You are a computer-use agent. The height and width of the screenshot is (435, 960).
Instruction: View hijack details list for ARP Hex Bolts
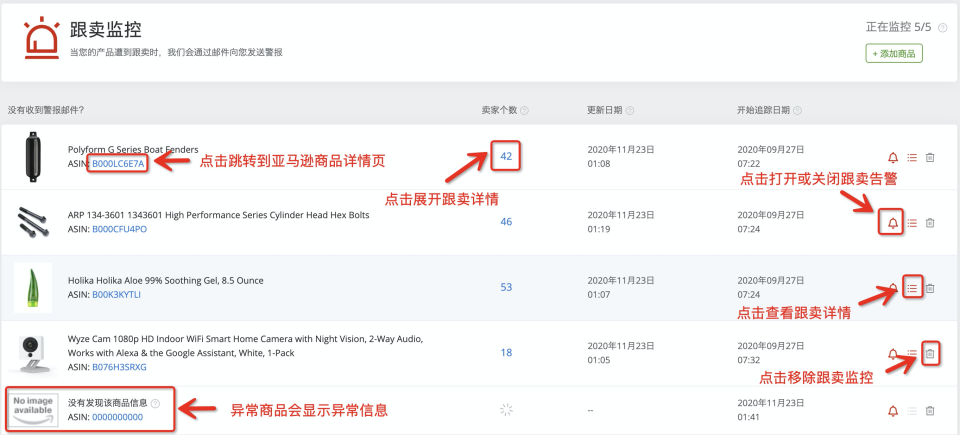911,222
